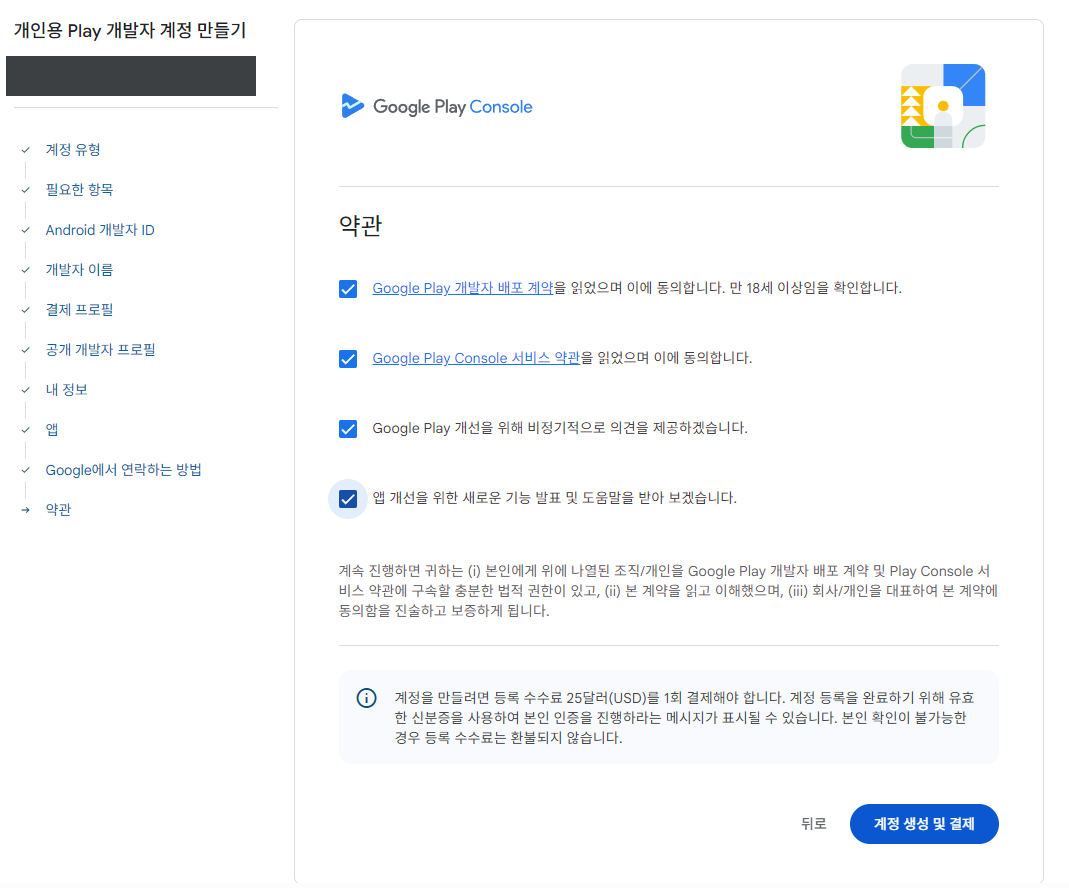The height and width of the screenshot is (888, 1069).
Task: Open the Google Play Console 서비스 약관 link
Action: pyautogui.click(x=476, y=358)
